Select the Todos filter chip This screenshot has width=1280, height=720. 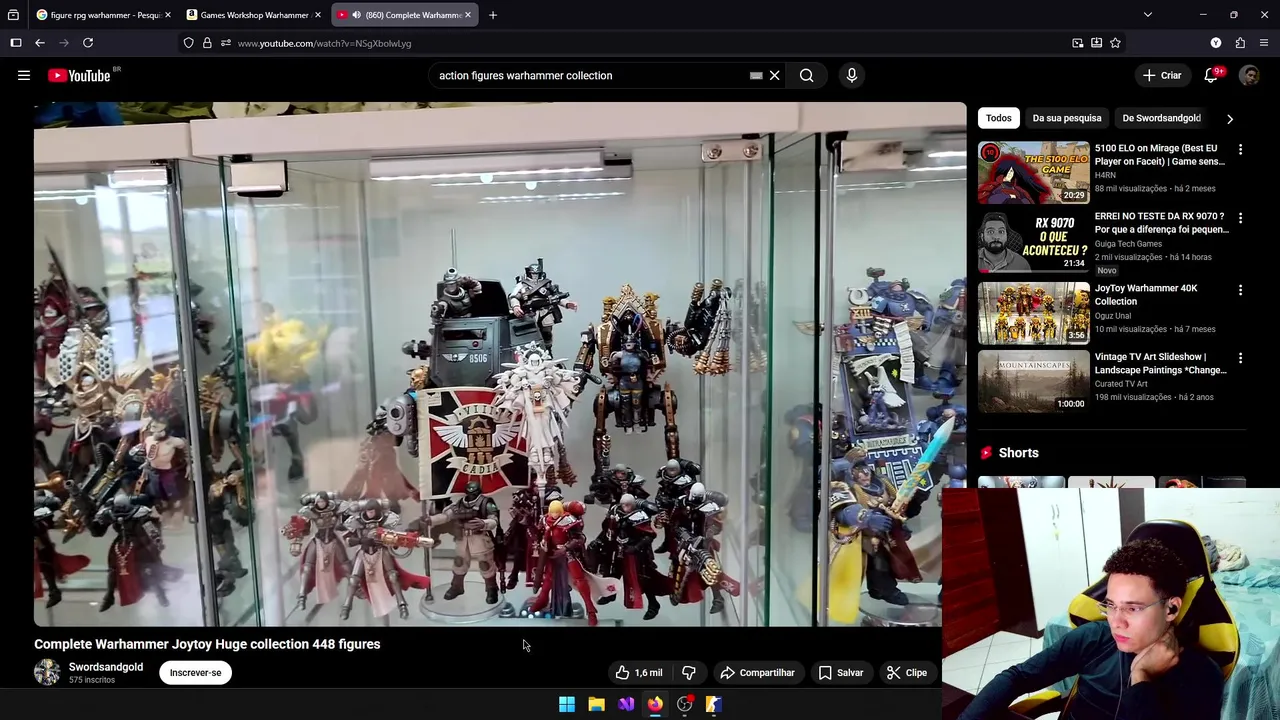[x=998, y=118]
